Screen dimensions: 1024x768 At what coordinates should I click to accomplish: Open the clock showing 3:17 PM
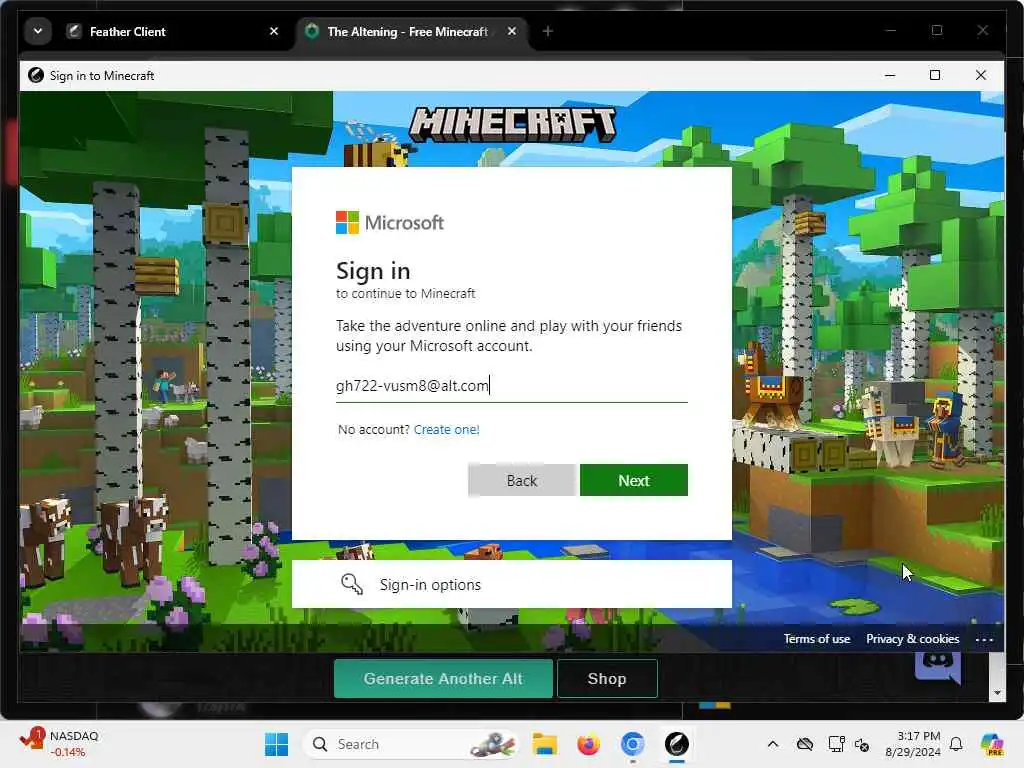(x=912, y=744)
